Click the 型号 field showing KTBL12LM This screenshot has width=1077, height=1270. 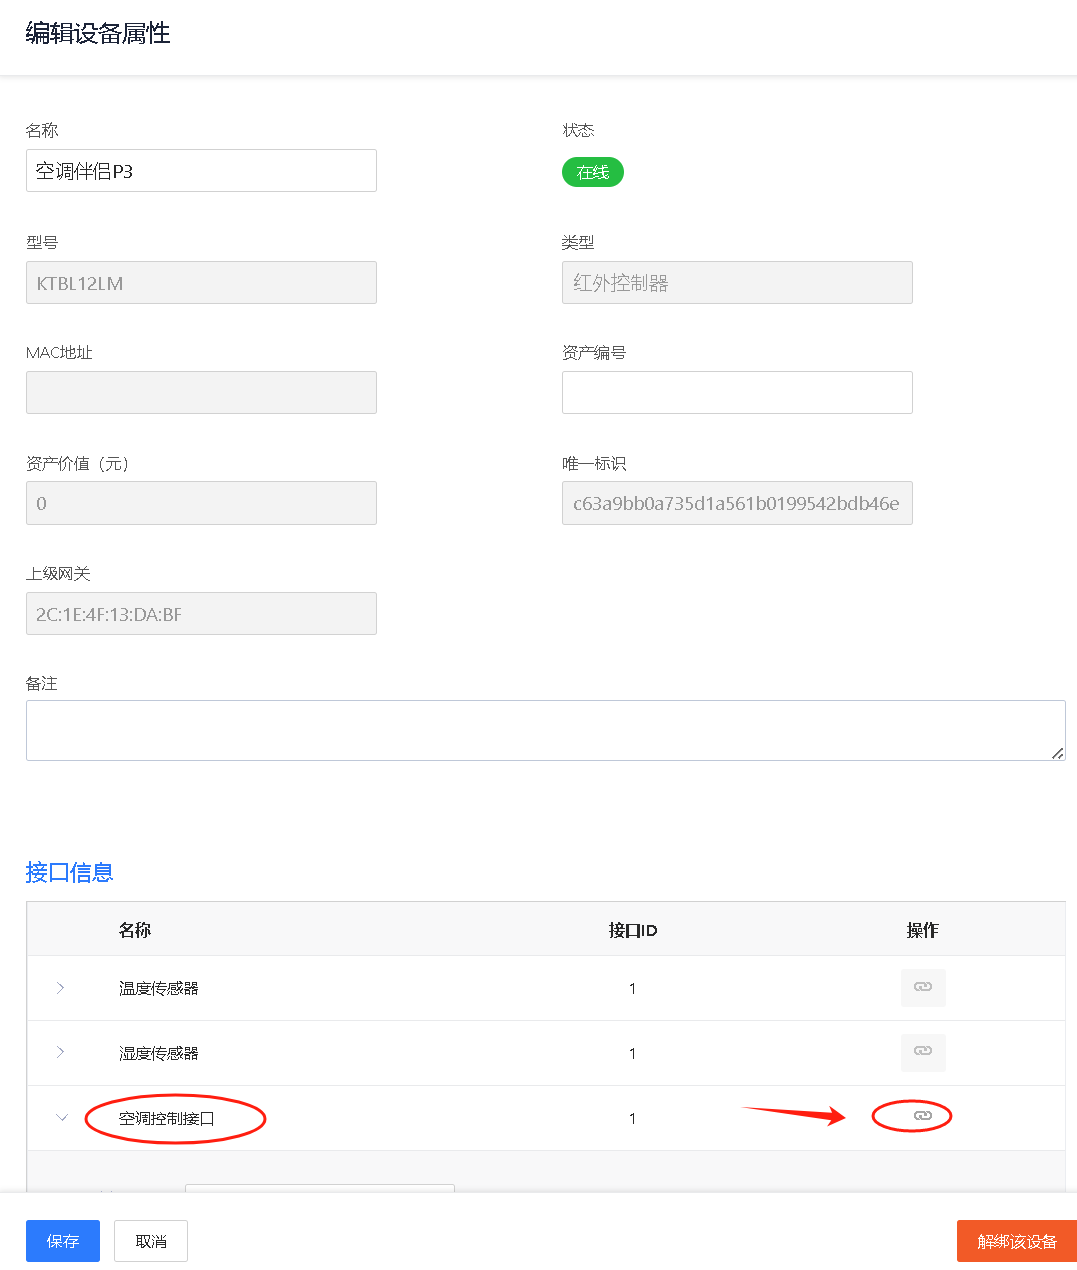pyautogui.click(x=201, y=283)
